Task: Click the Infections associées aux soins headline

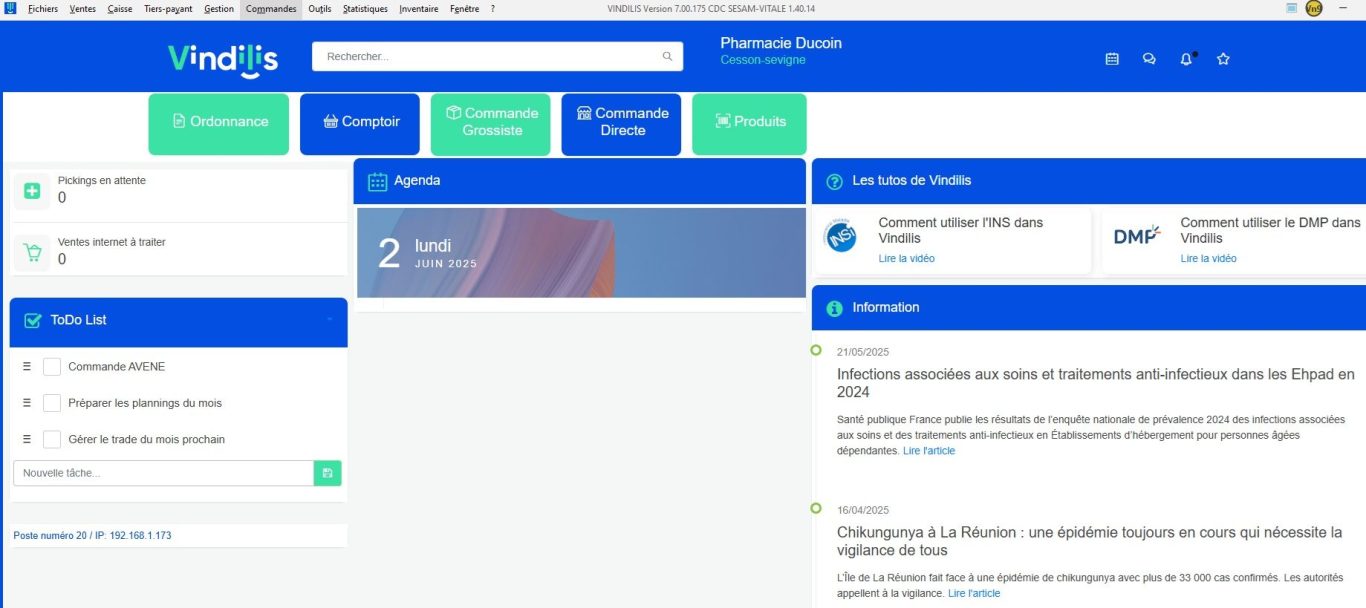Action: pos(1096,383)
